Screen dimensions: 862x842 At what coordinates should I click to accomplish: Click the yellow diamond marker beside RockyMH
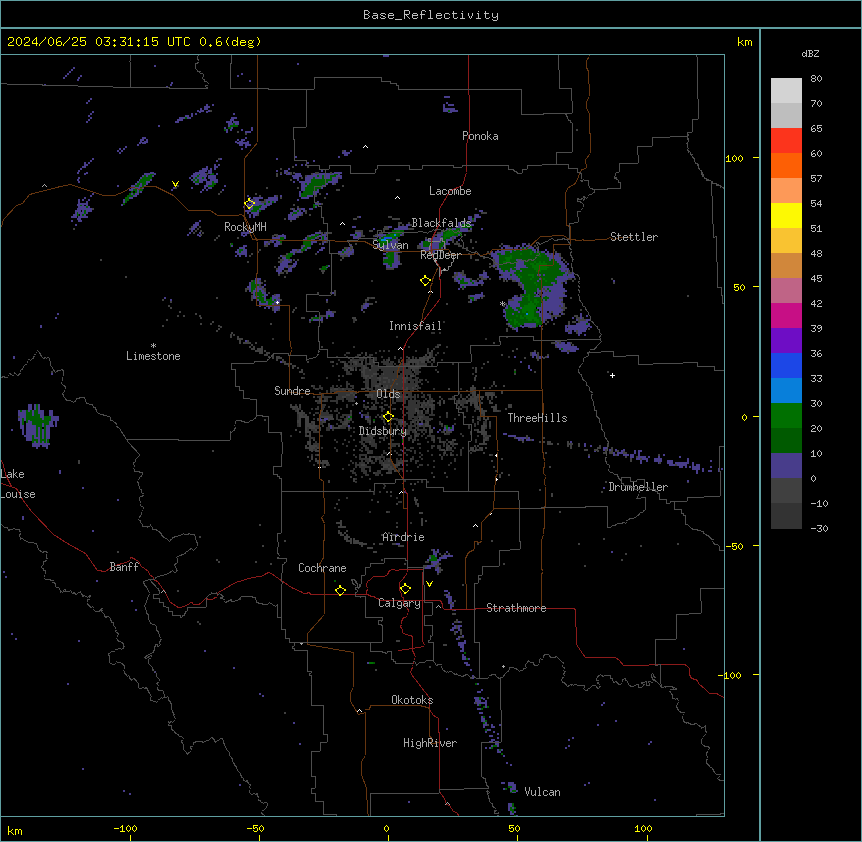249,204
